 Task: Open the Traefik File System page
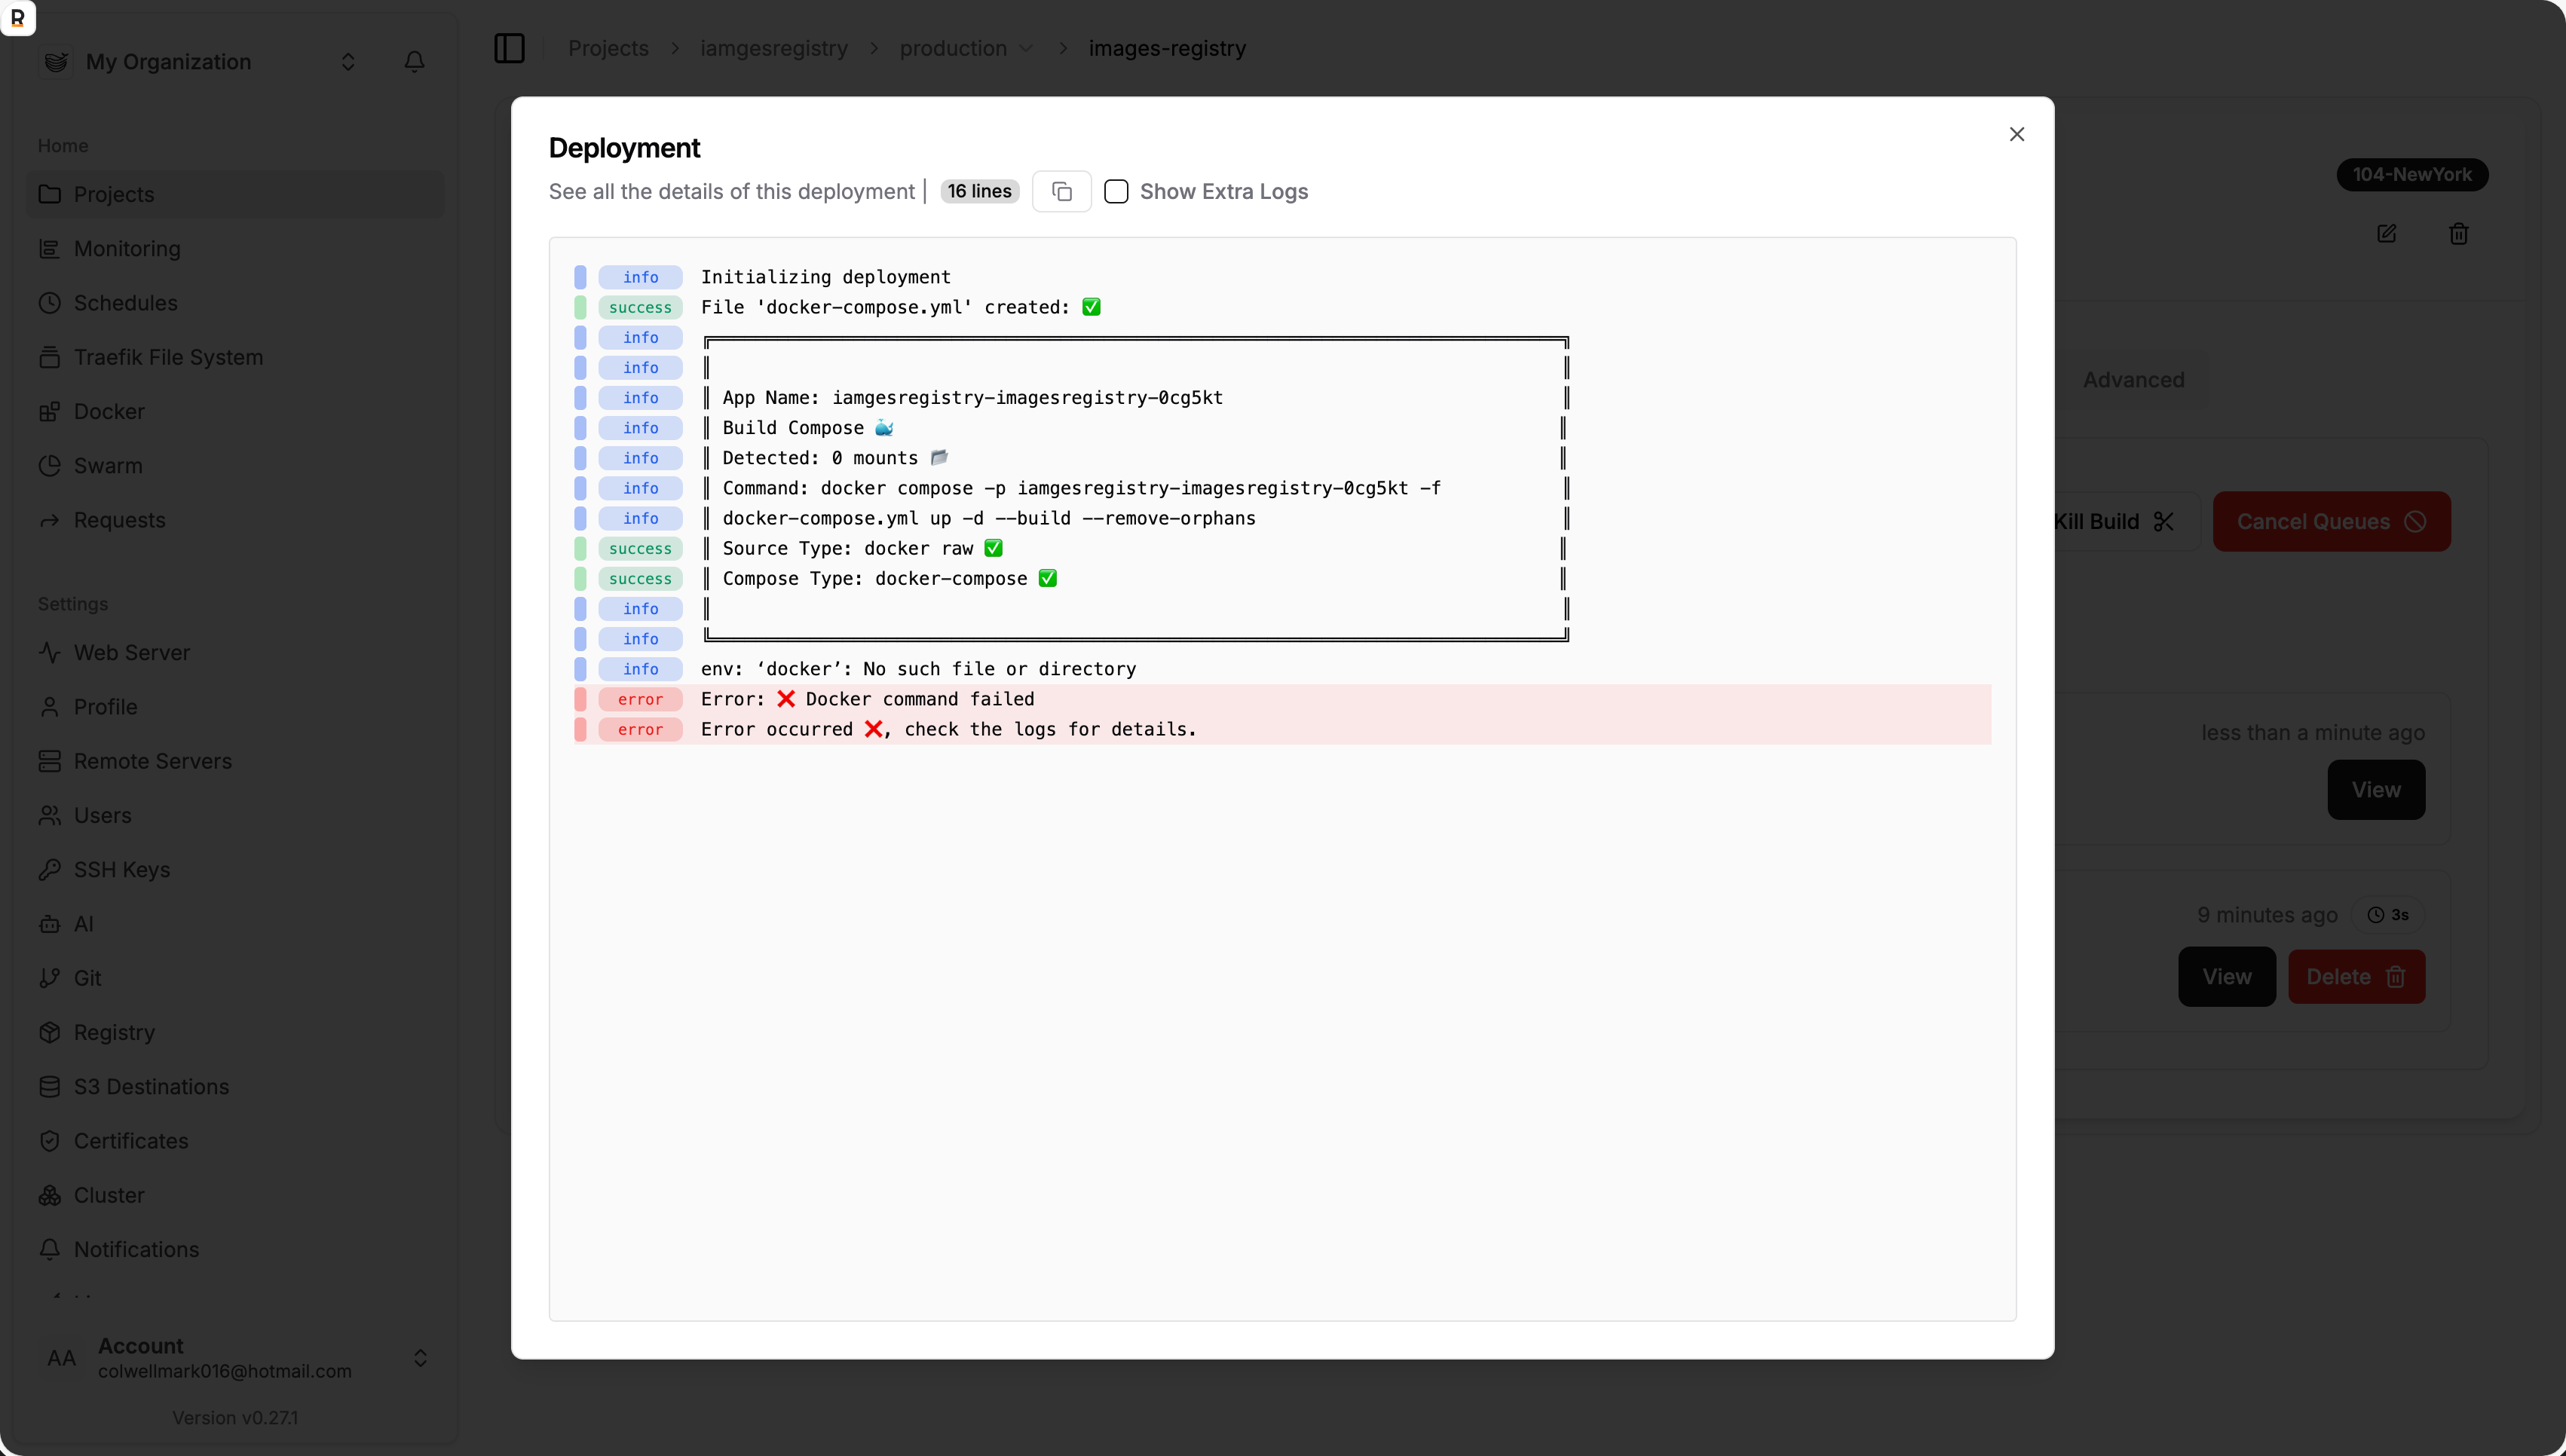coord(168,357)
